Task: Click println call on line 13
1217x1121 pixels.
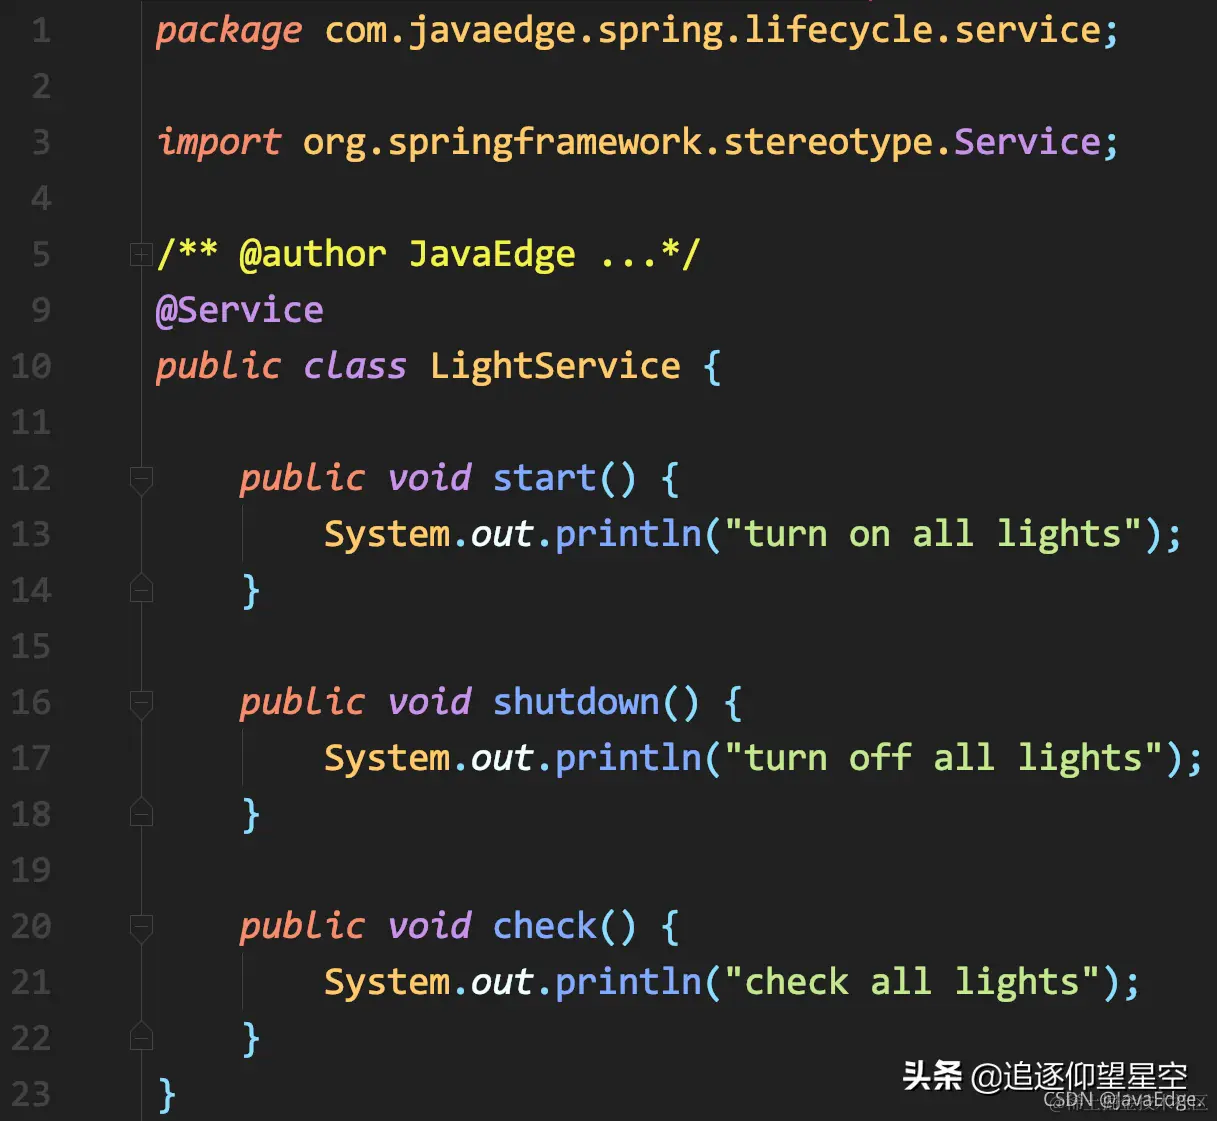Action: click(x=628, y=534)
